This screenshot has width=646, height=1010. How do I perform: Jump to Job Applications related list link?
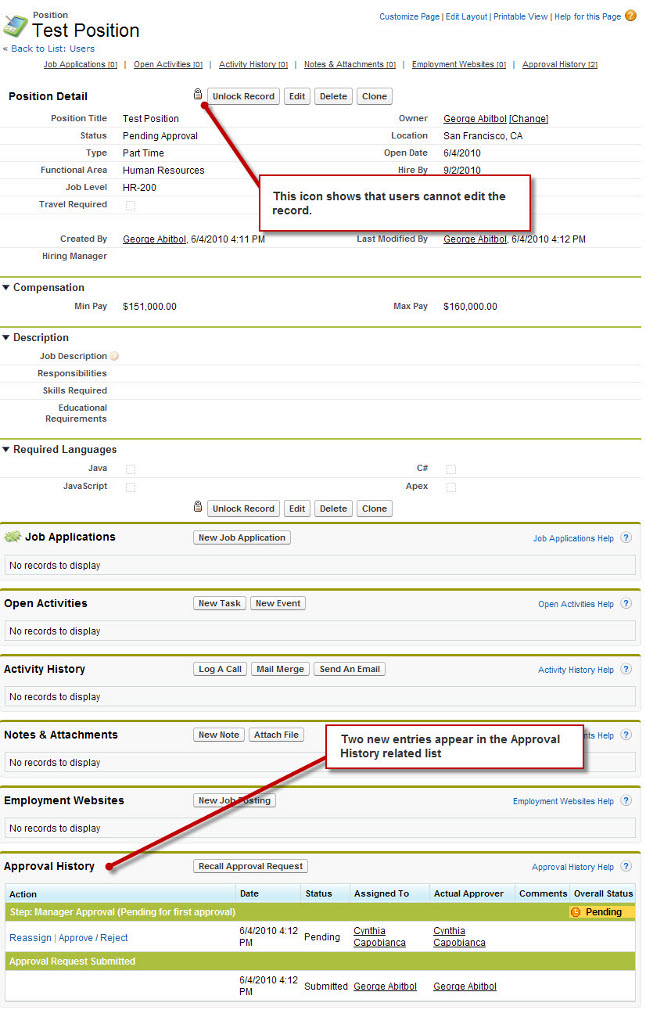point(81,64)
